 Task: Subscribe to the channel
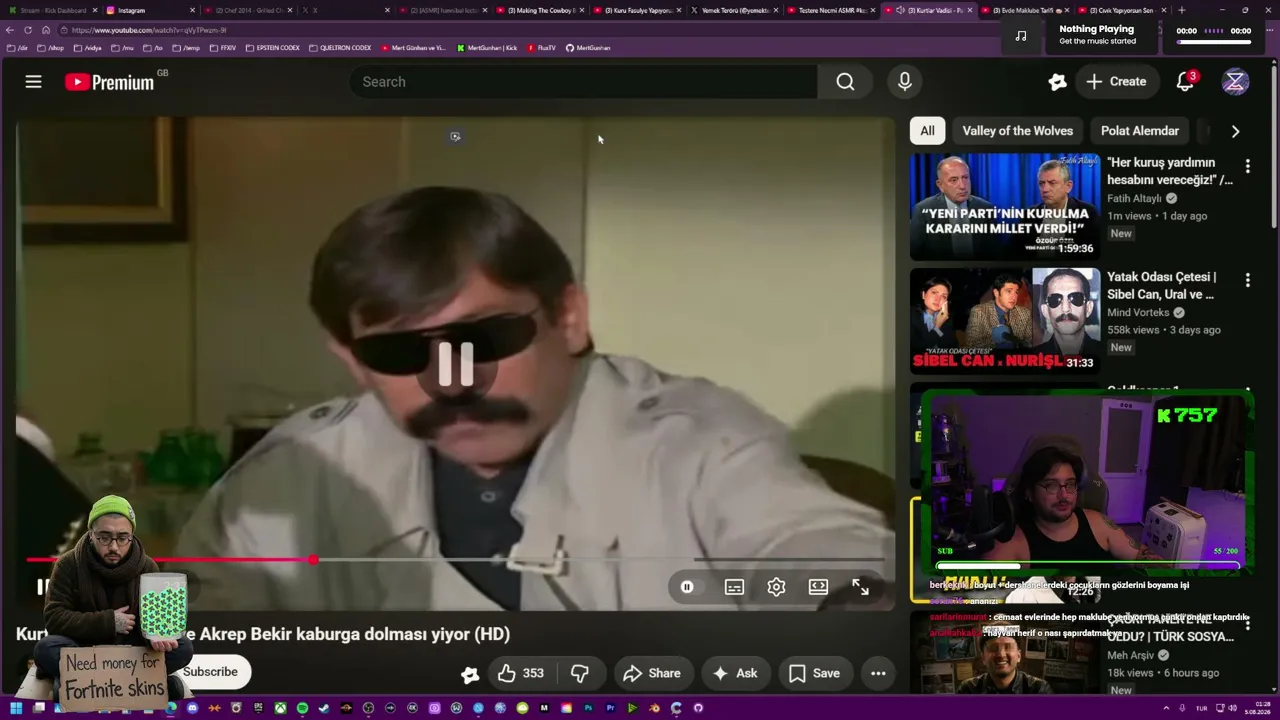click(x=210, y=672)
